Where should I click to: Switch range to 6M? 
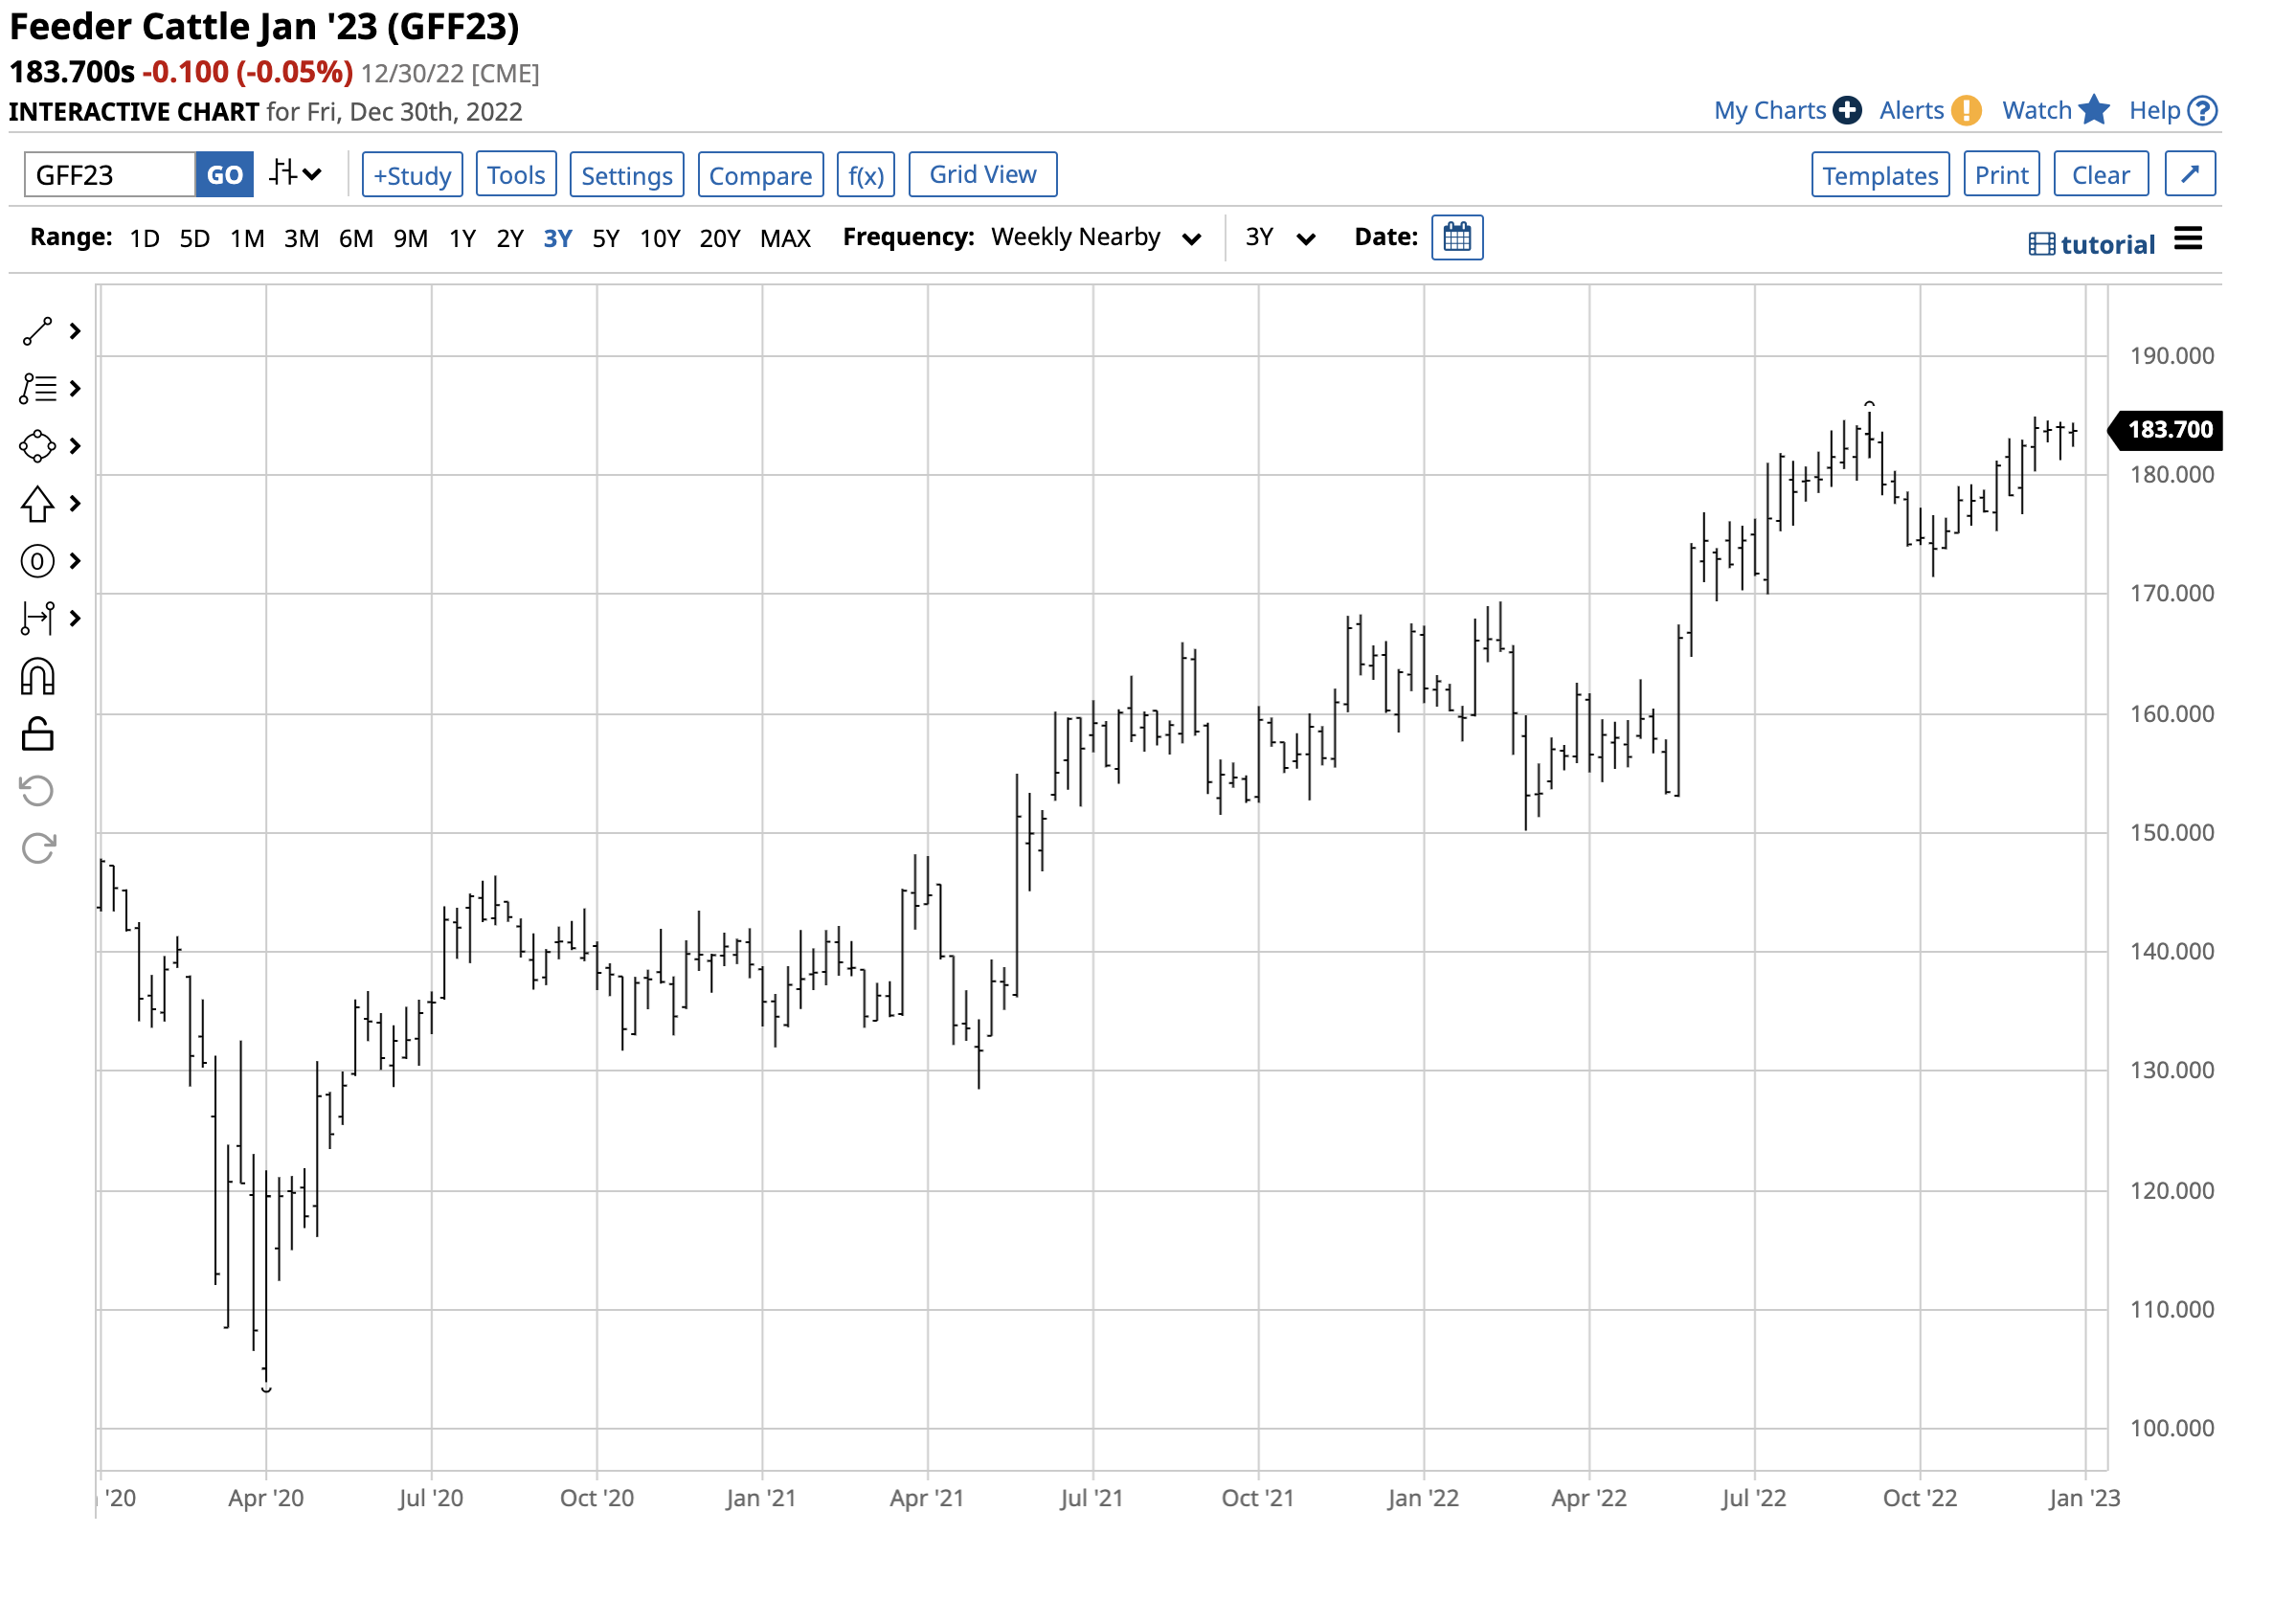click(355, 239)
